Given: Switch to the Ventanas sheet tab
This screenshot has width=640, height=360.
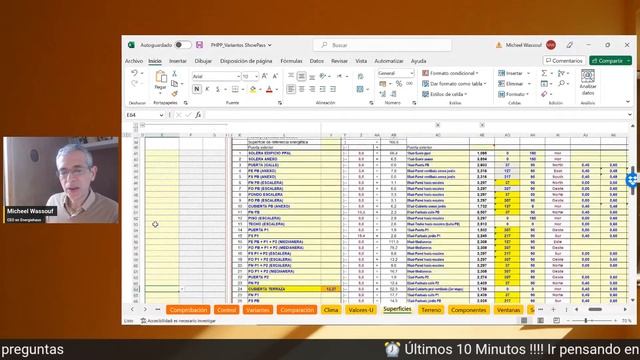Looking at the screenshot, I should click(508, 310).
